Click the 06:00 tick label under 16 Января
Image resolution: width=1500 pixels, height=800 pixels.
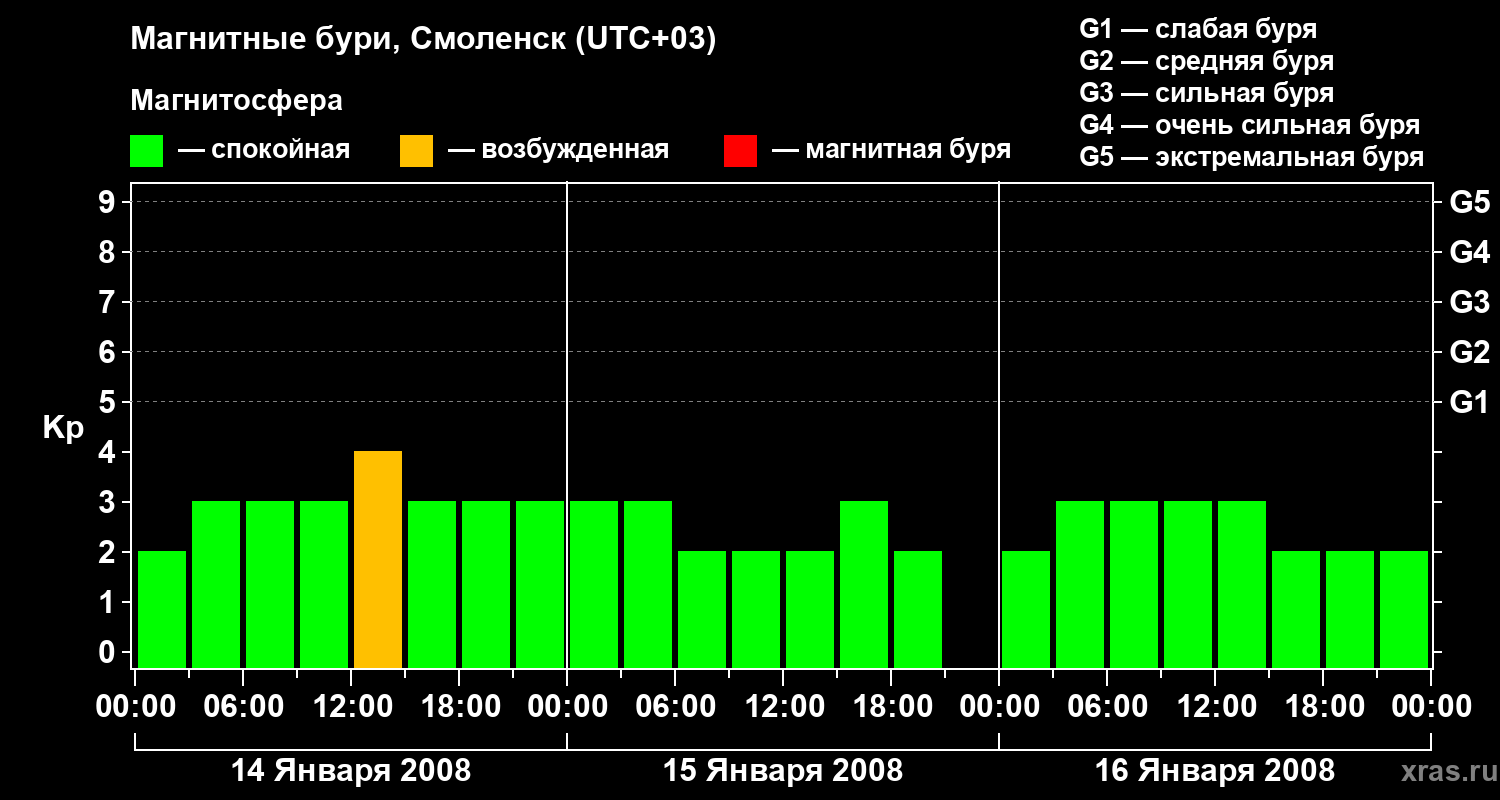coord(1107,707)
